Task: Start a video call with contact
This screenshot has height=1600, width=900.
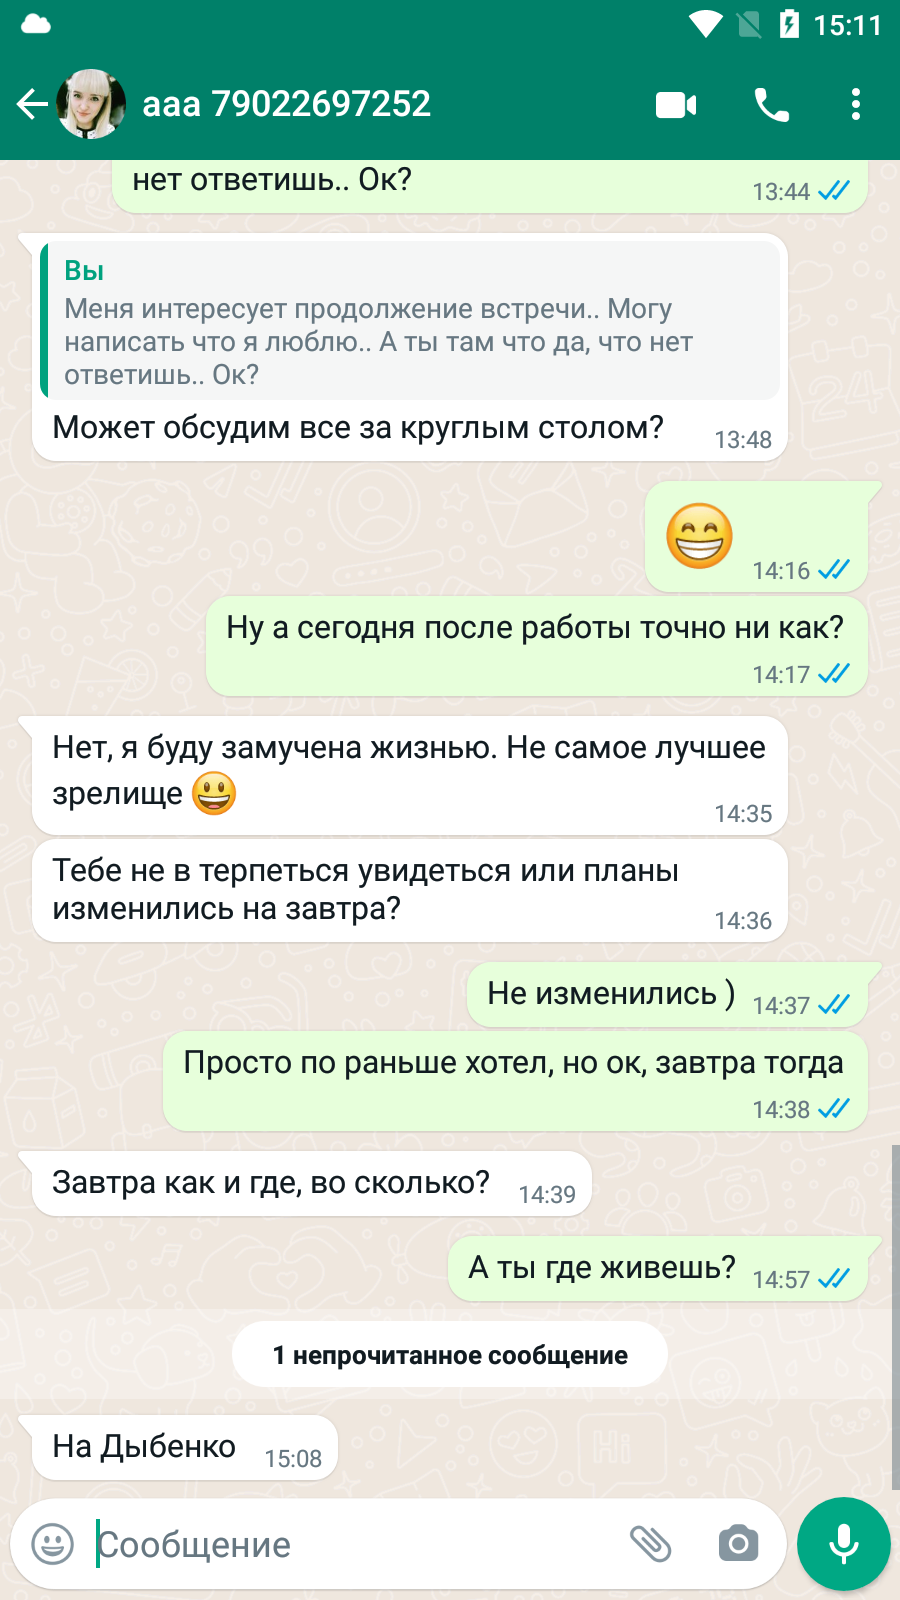Action: 676,104
